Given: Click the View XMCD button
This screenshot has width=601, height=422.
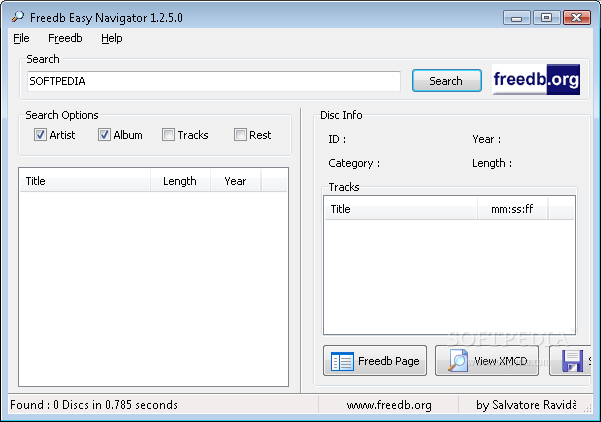Looking at the screenshot, I should (487, 361).
